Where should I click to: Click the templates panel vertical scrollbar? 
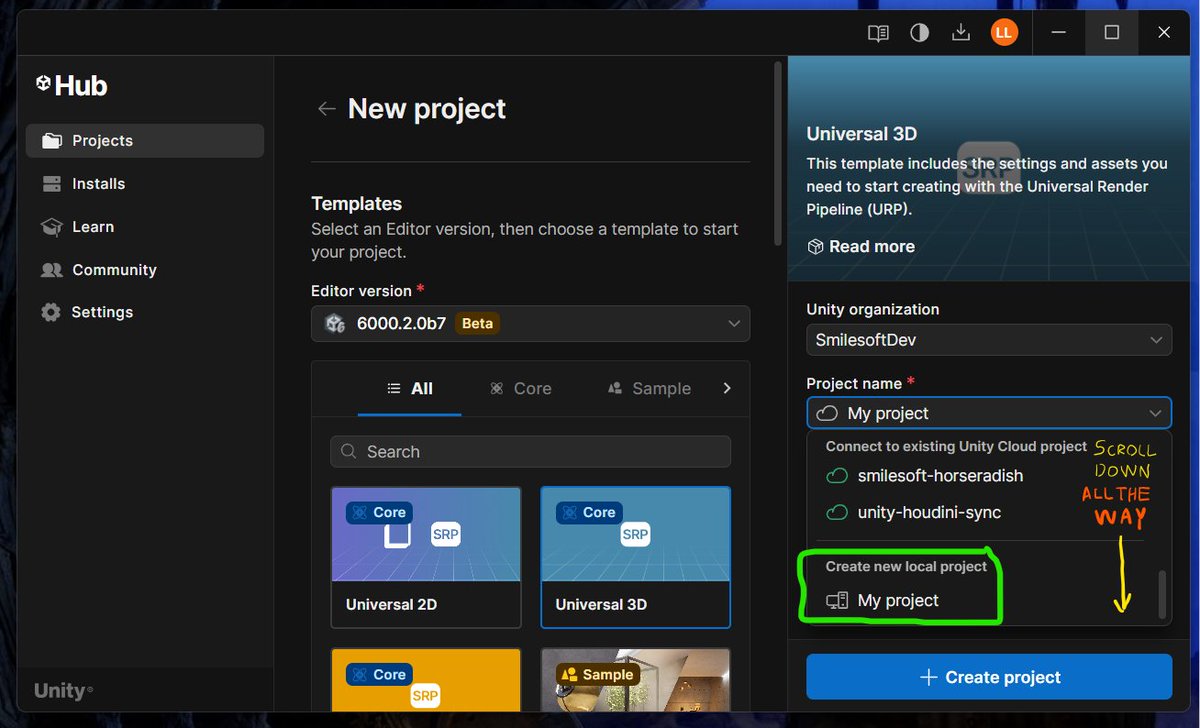779,155
